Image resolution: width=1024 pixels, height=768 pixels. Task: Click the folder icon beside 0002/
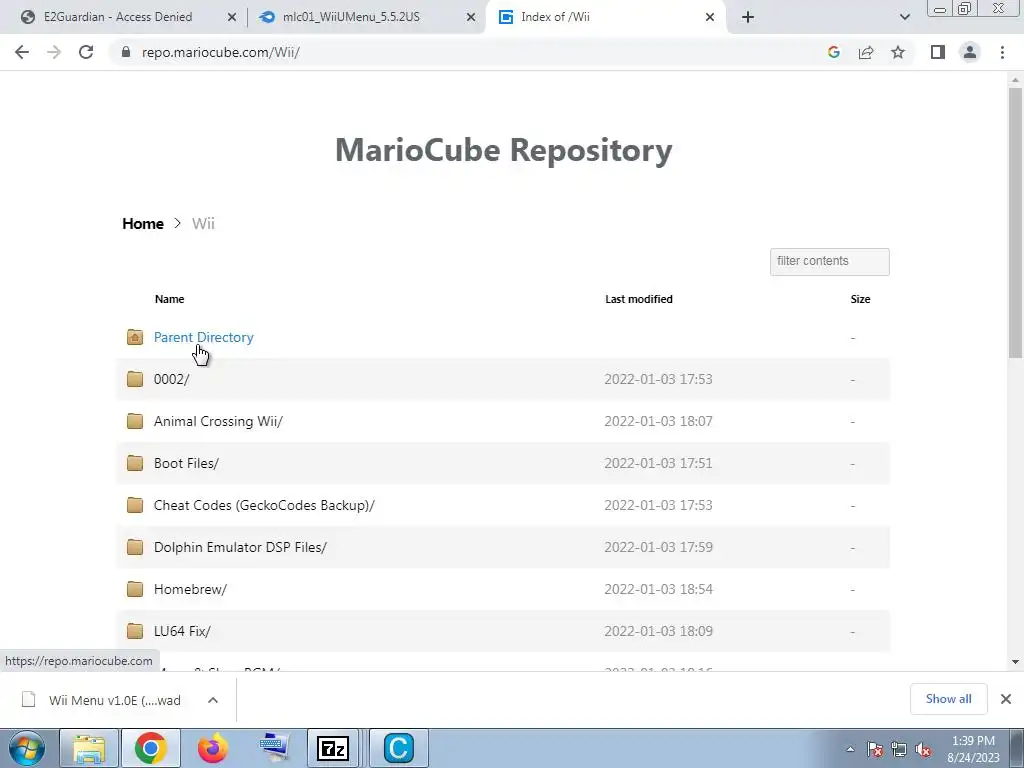[135, 379]
